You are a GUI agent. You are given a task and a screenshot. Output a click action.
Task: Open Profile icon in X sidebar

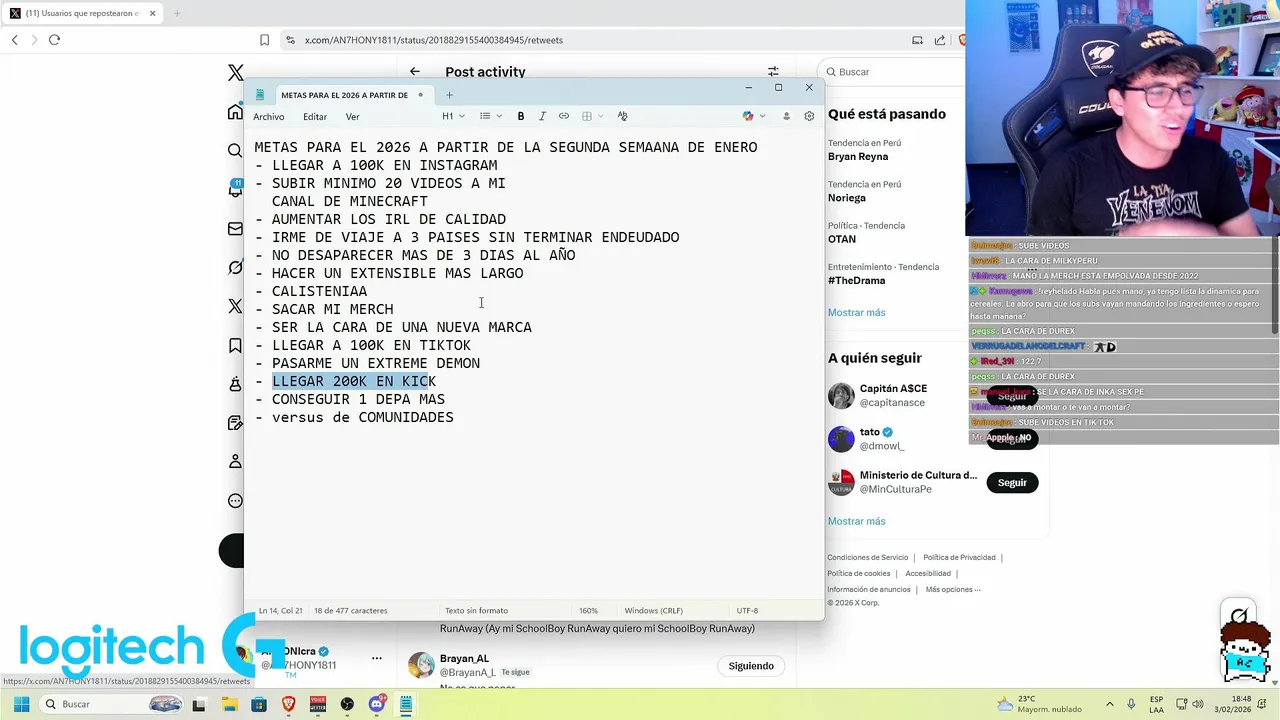click(x=235, y=462)
